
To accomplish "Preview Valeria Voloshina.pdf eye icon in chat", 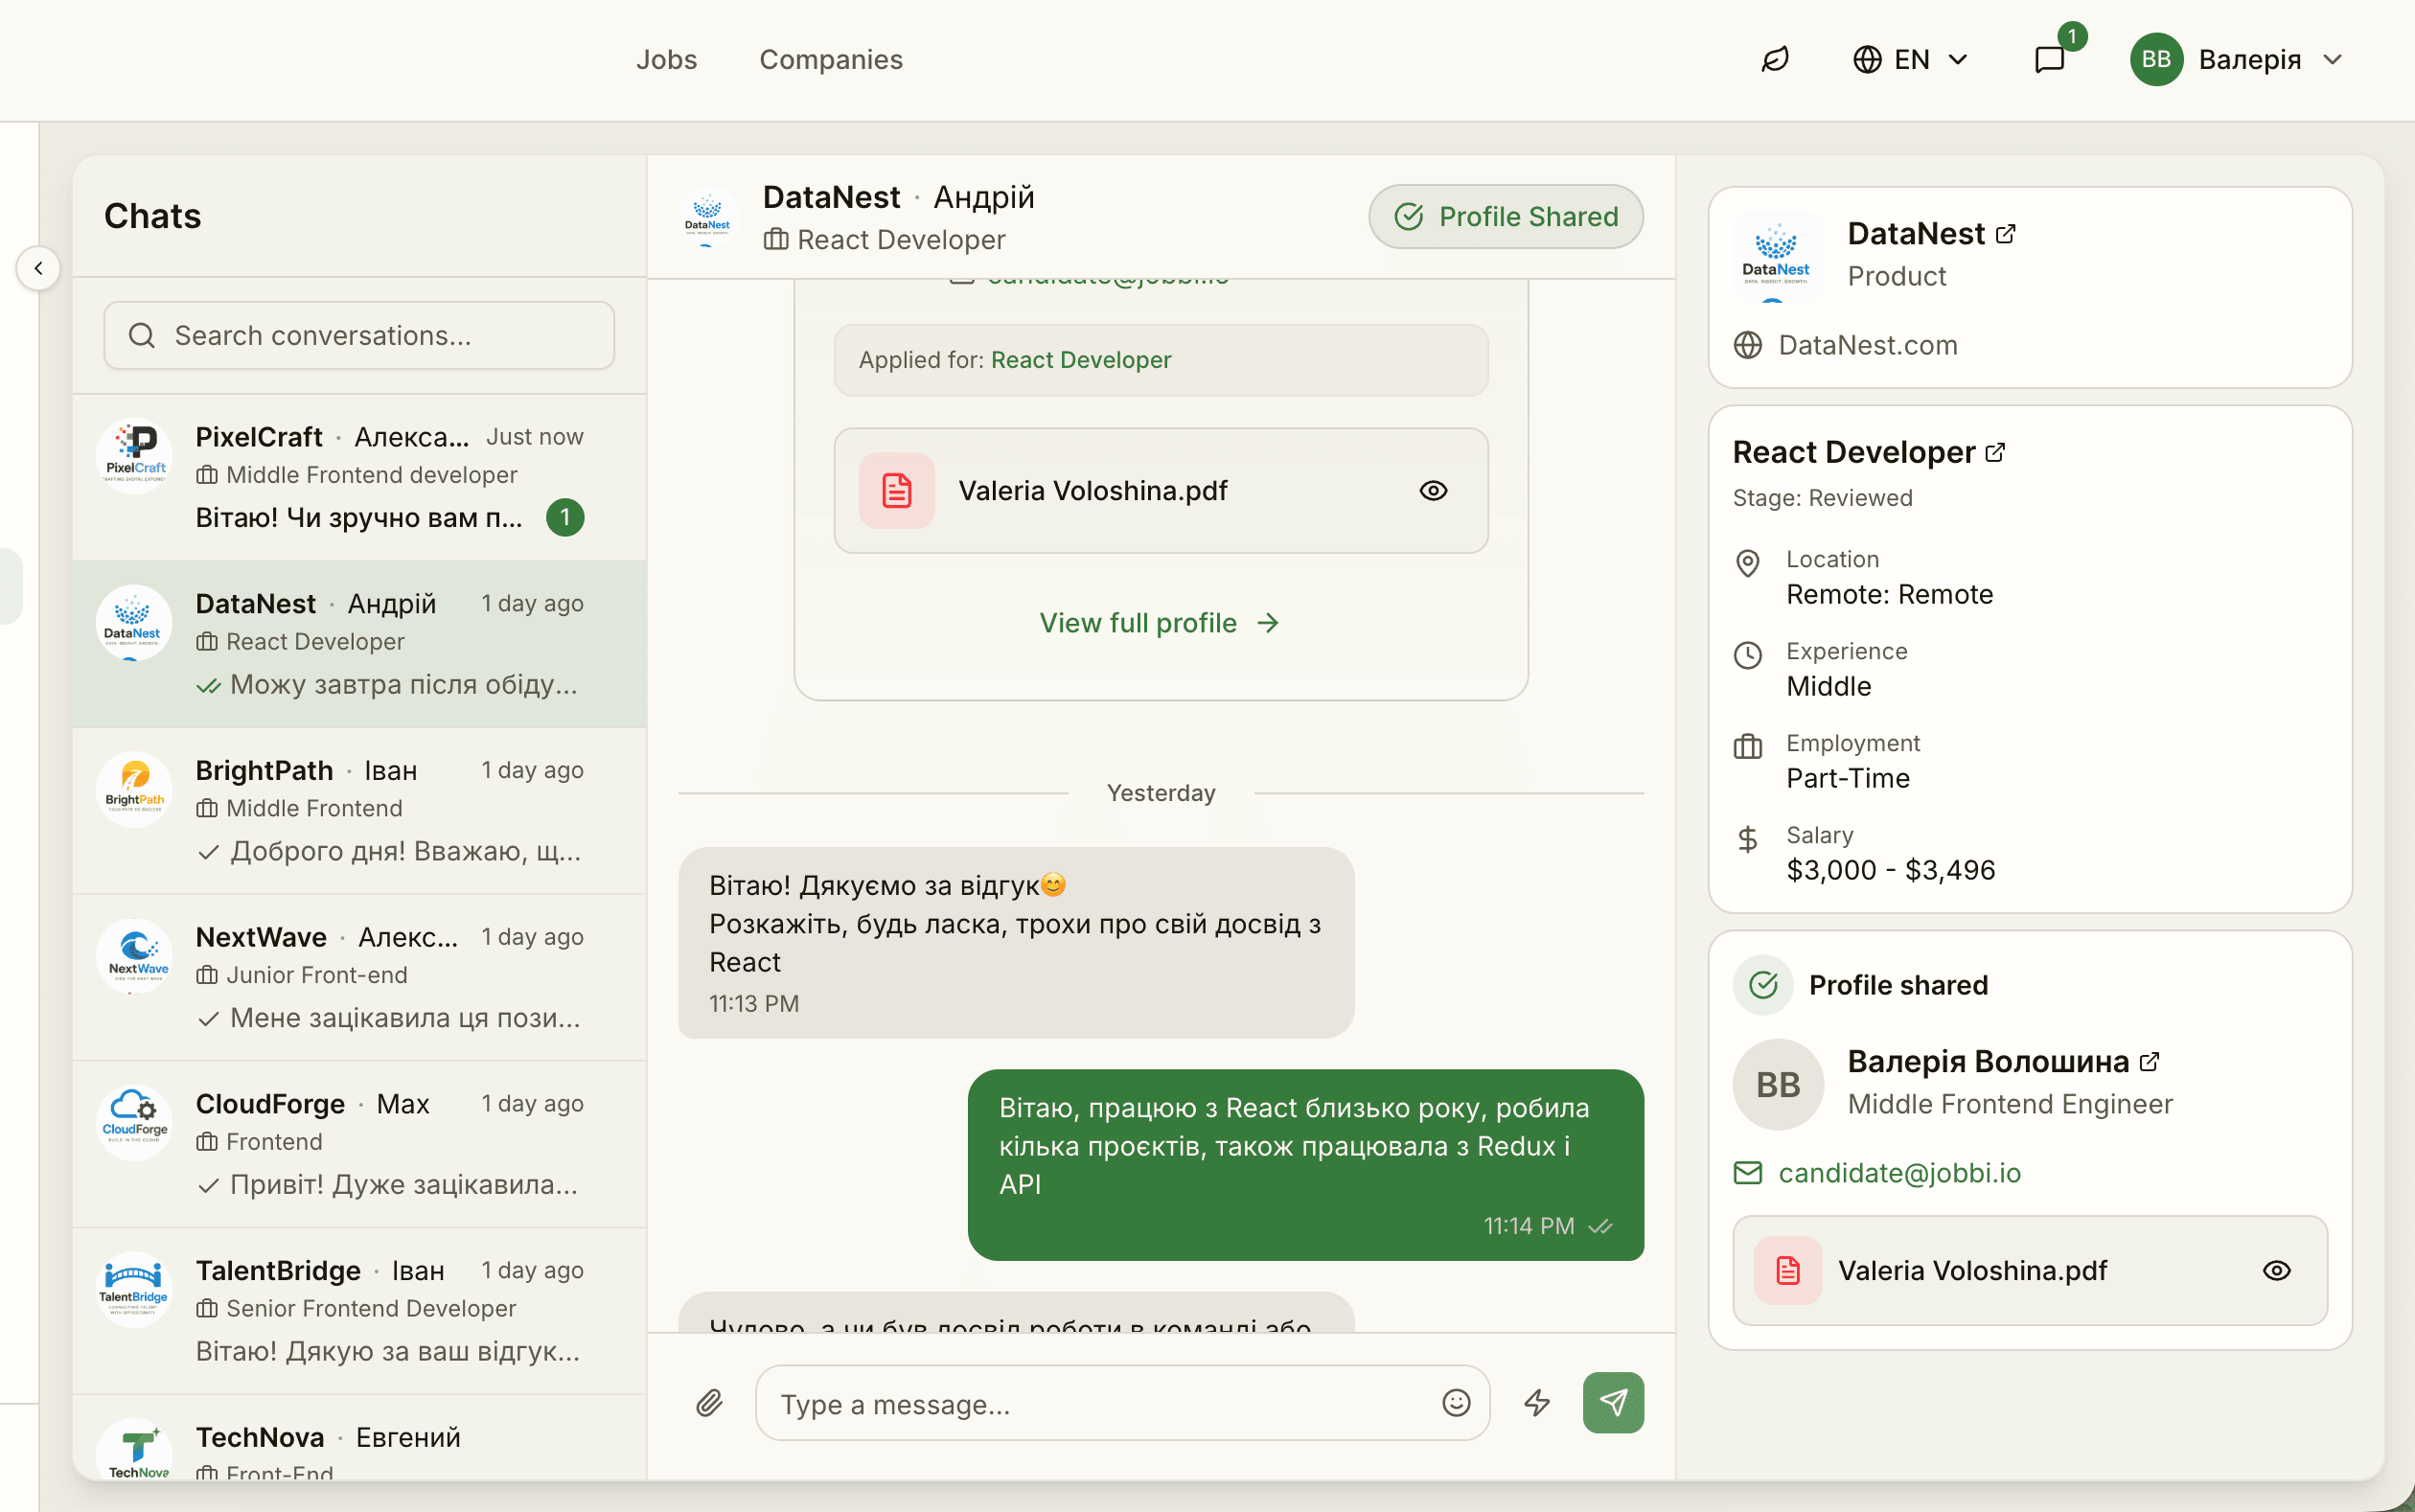I will coord(1433,490).
